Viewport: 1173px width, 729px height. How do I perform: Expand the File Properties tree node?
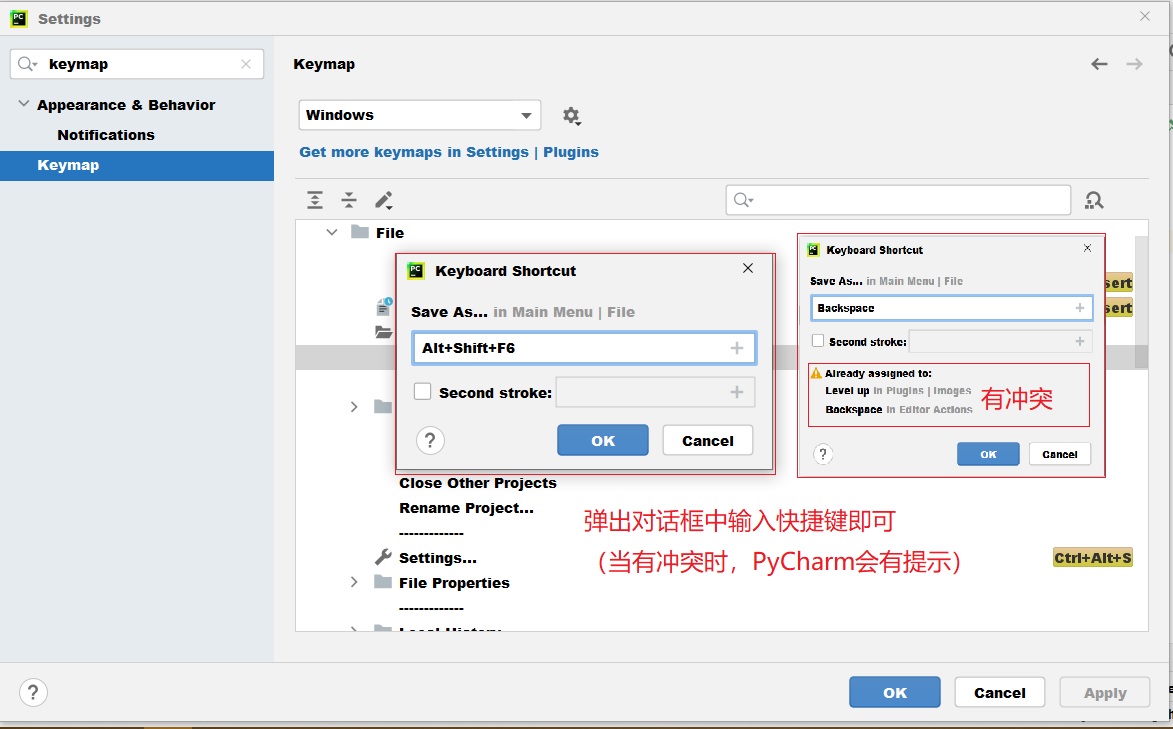[x=354, y=582]
